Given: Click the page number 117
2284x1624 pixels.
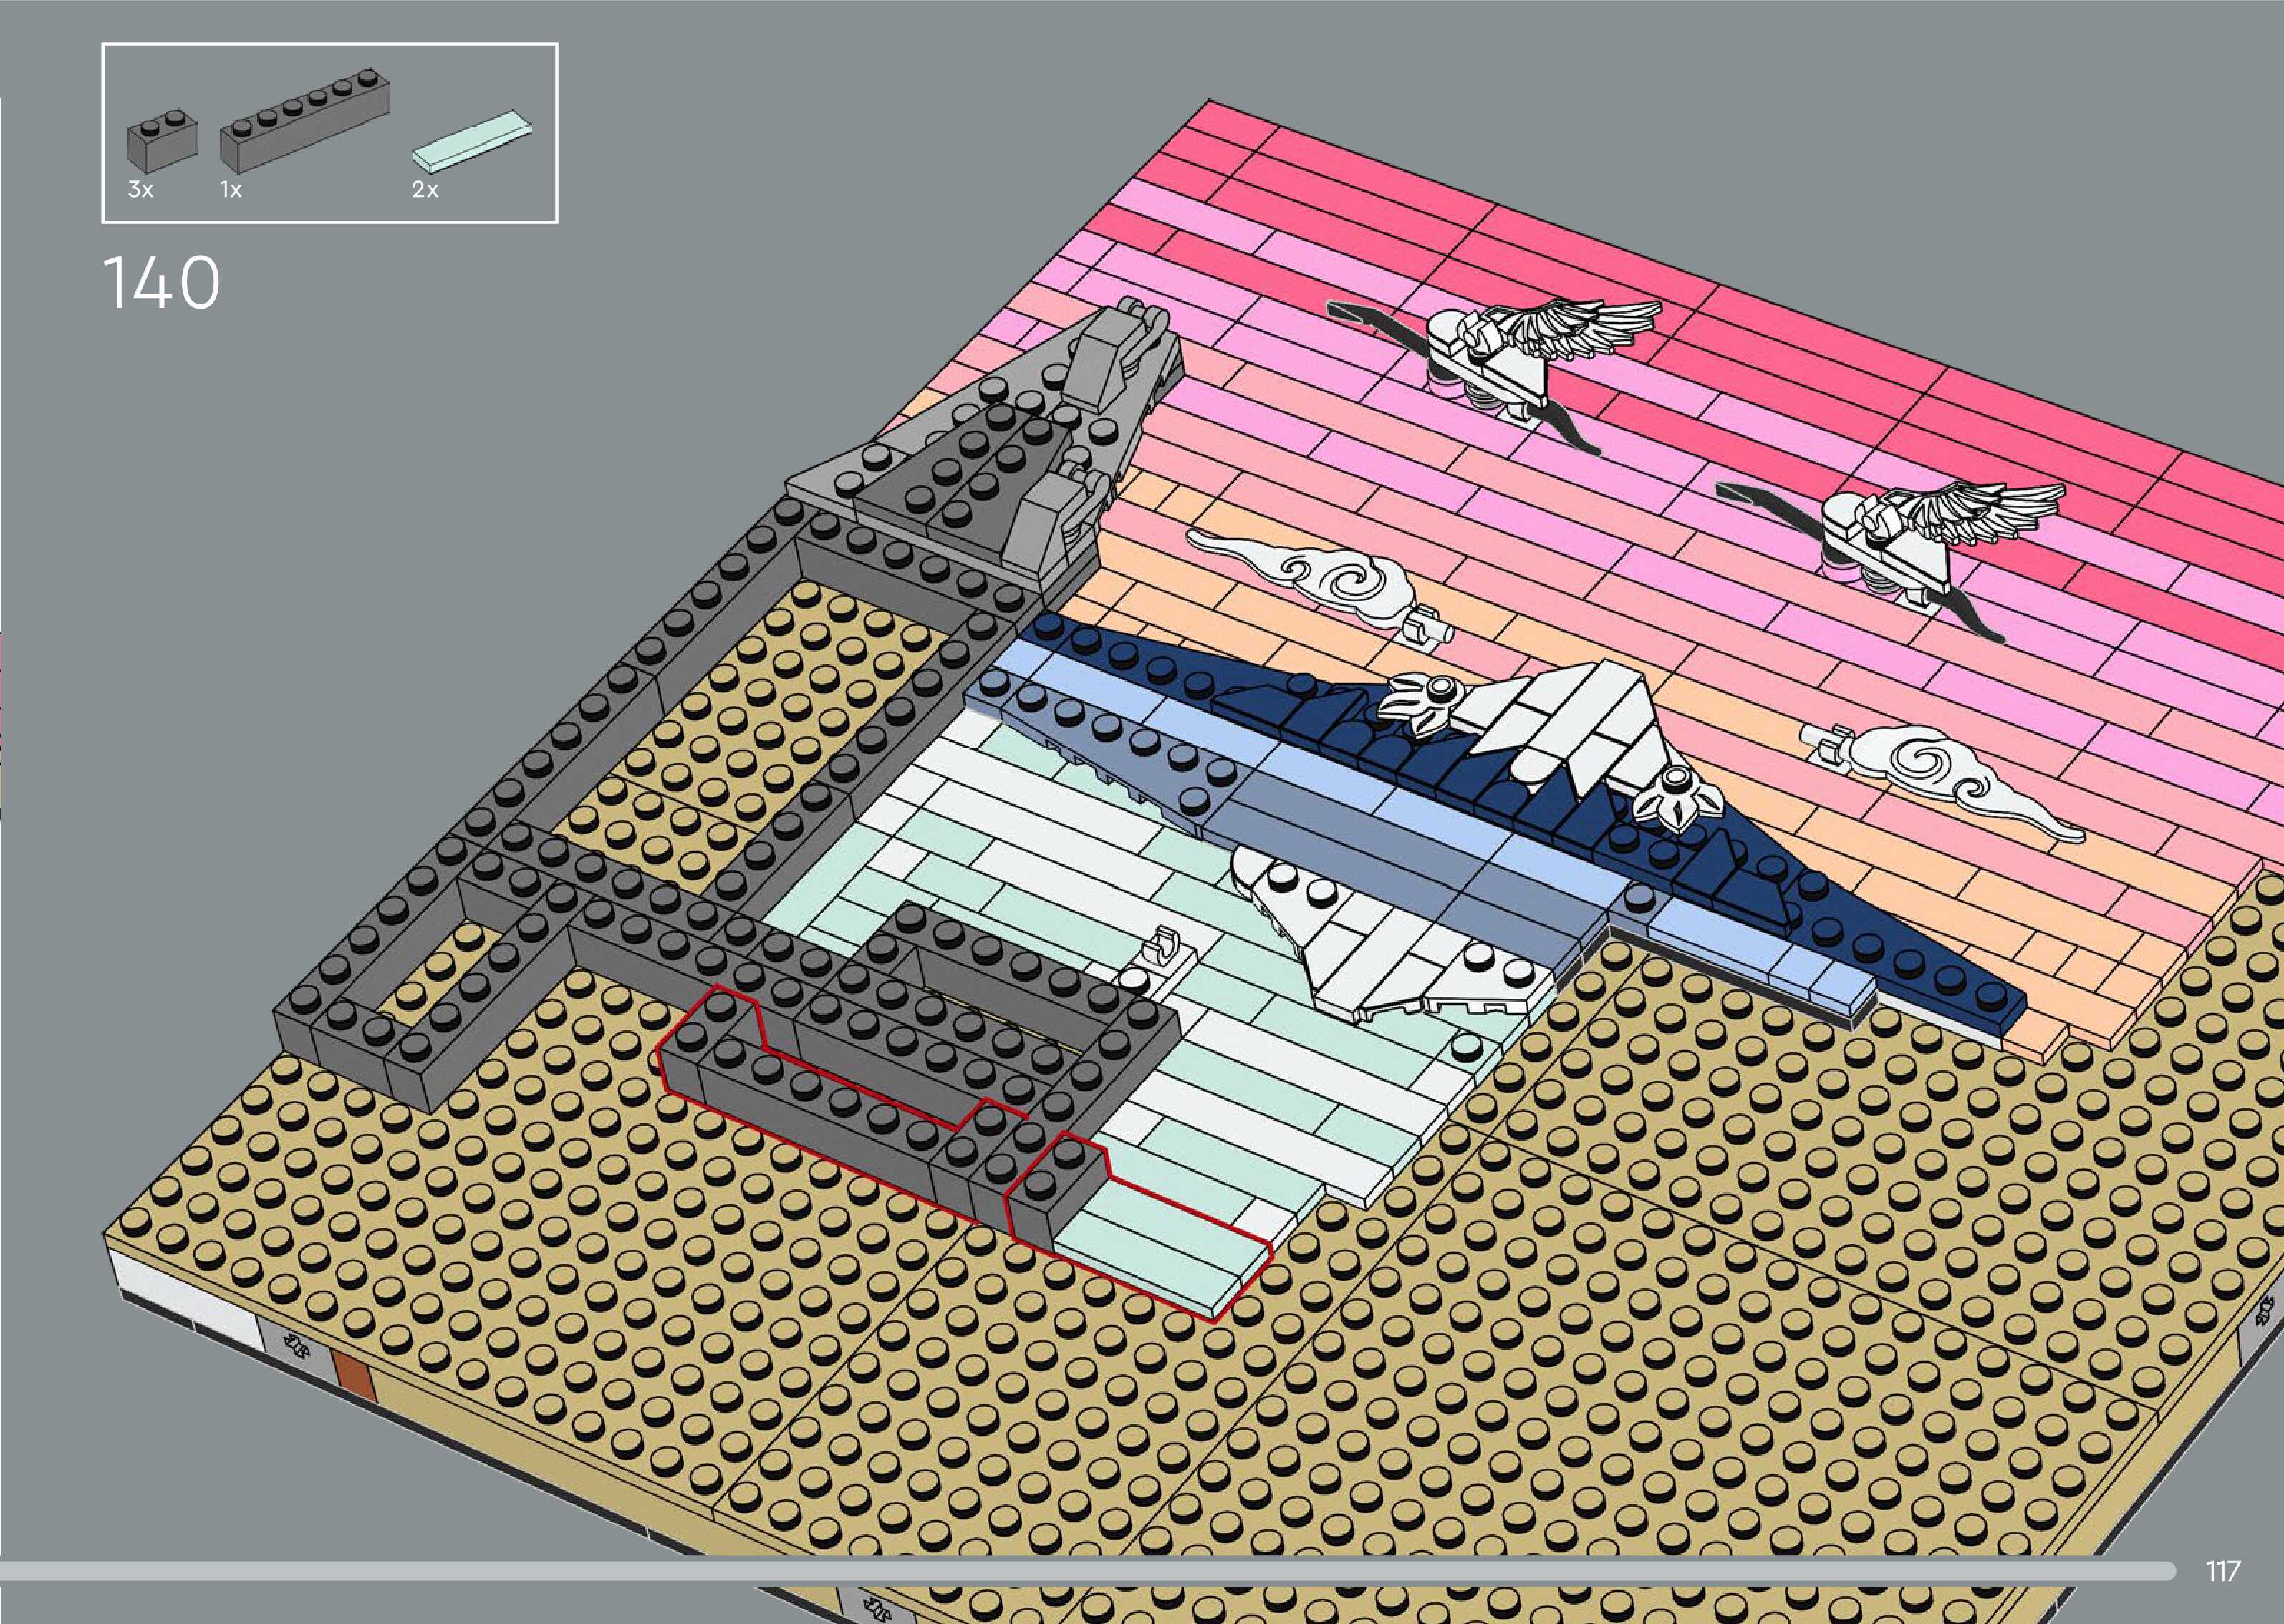Looking at the screenshot, I should [2222, 1571].
